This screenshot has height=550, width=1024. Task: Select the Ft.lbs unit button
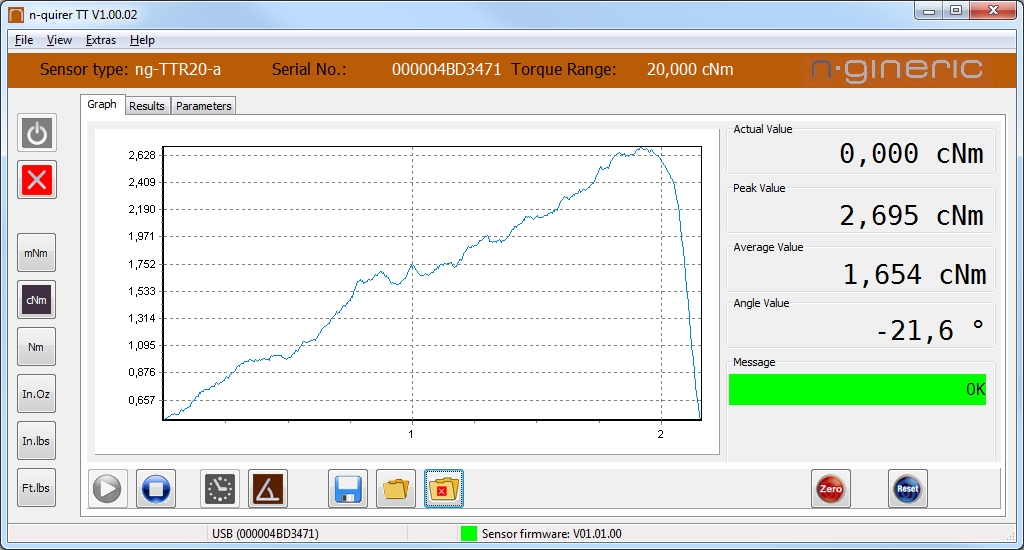tap(37, 488)
